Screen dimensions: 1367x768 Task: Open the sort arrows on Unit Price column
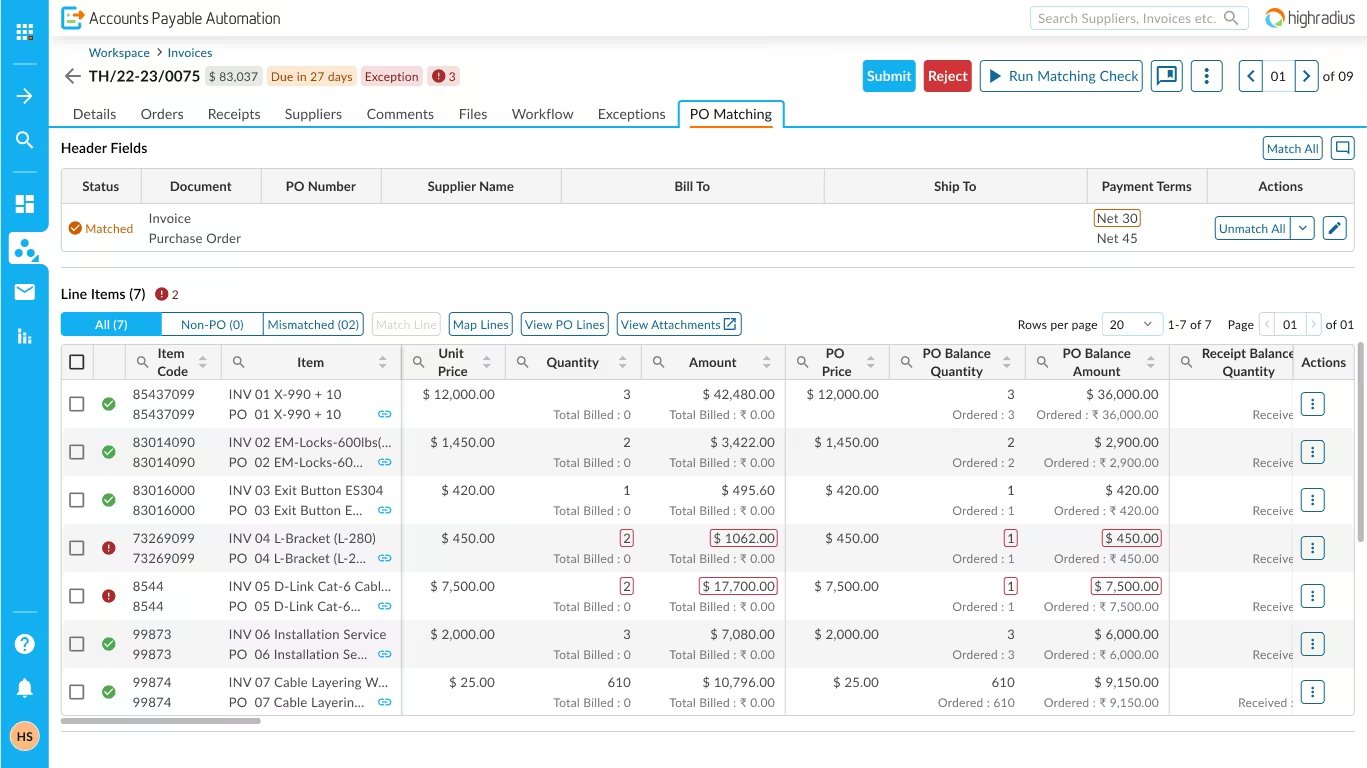[487, 362]
